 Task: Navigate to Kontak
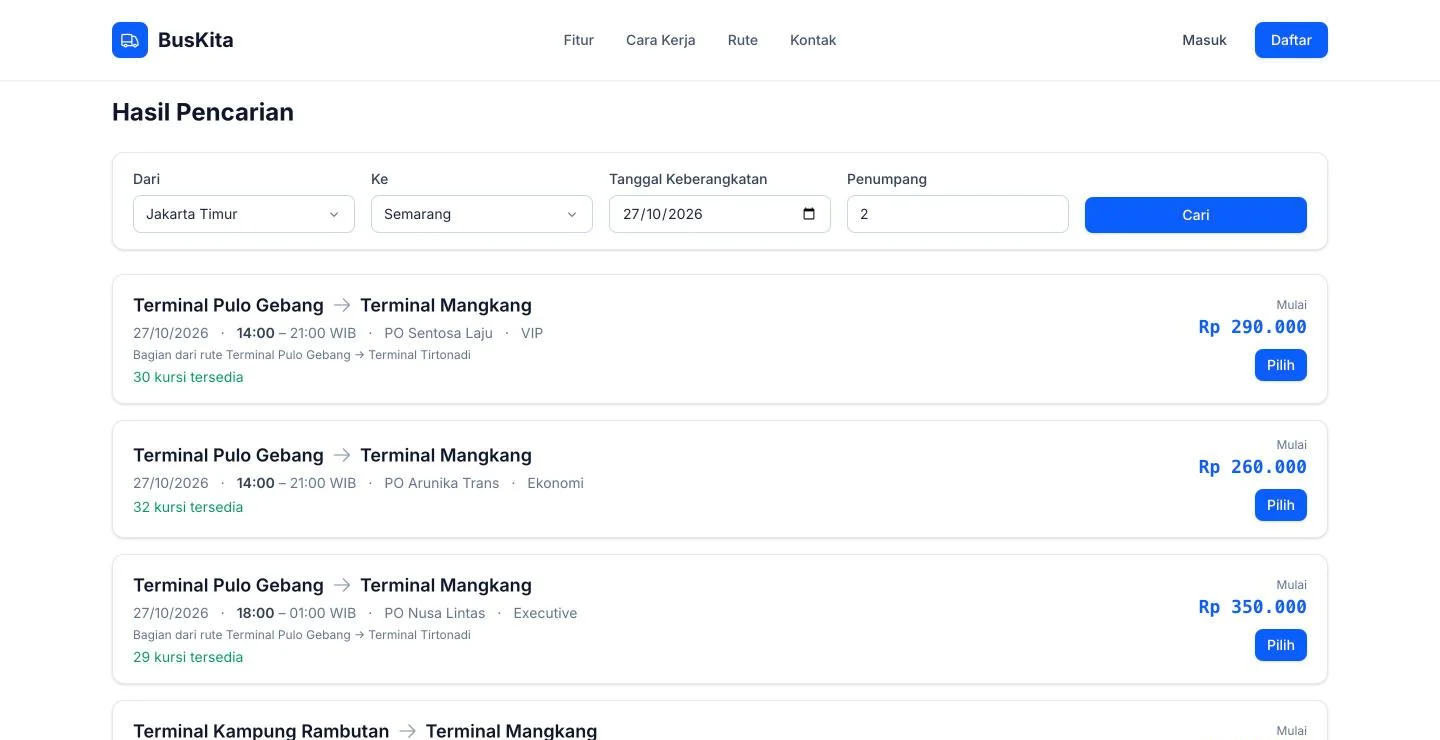pos(813,40)
